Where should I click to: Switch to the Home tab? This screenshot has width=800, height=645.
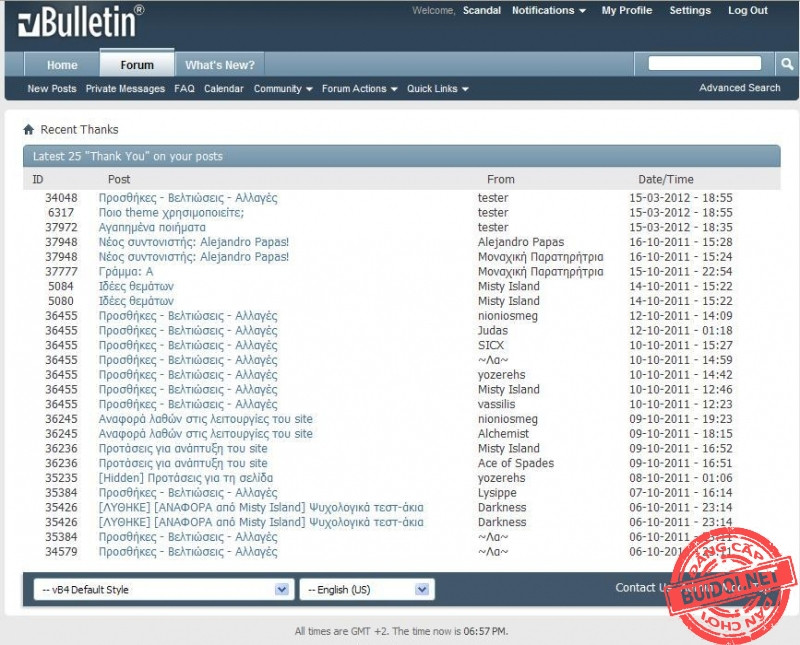click(62, 65)
